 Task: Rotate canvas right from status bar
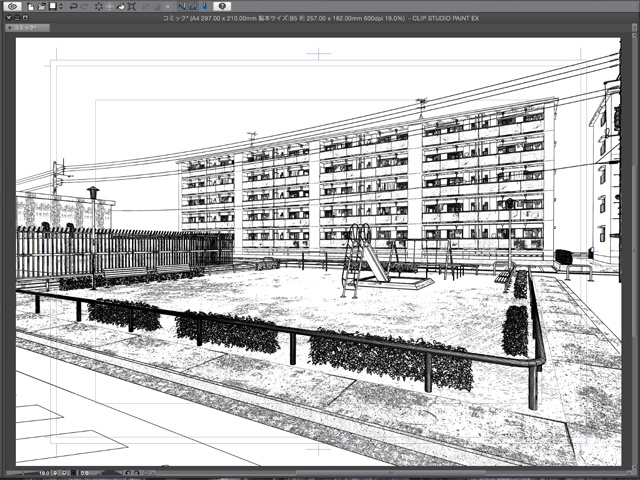tap(137, 473)
